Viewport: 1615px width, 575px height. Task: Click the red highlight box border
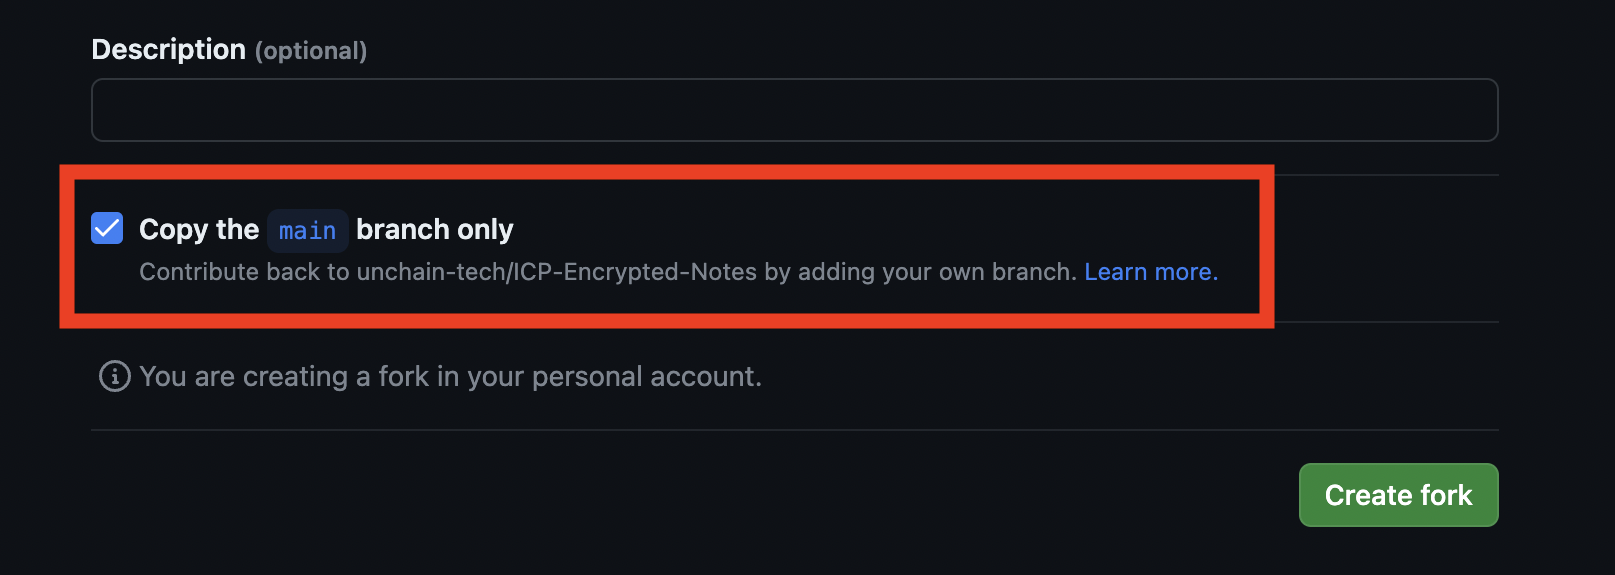coord(667,172)
